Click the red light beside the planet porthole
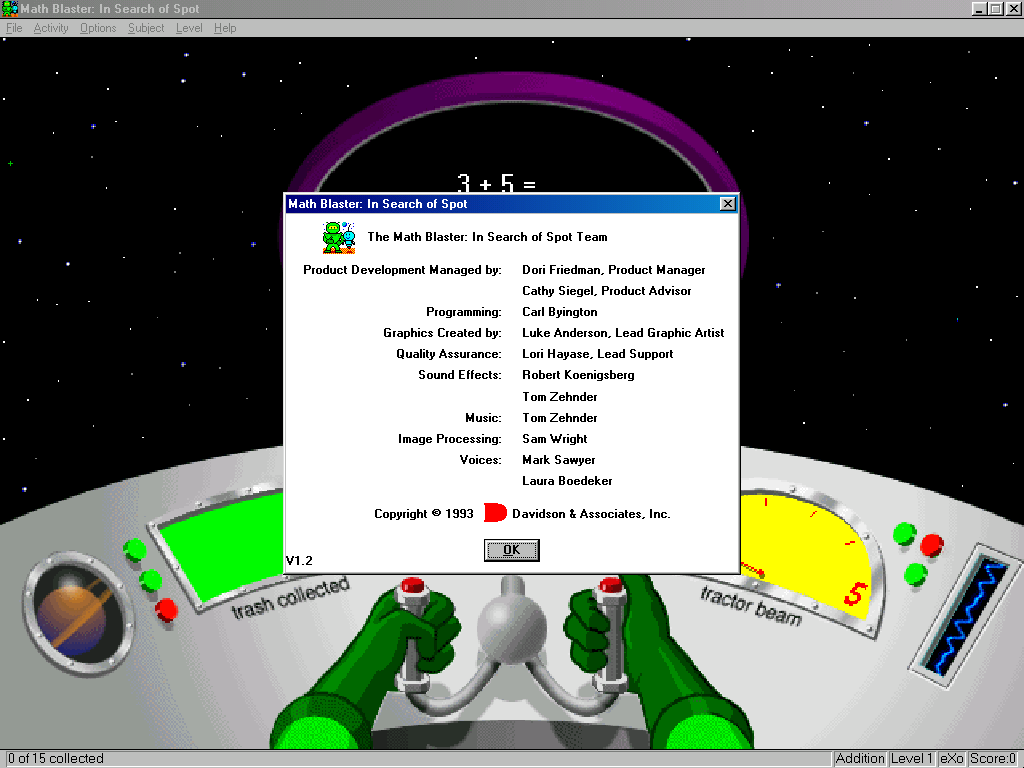 [166, 609]
